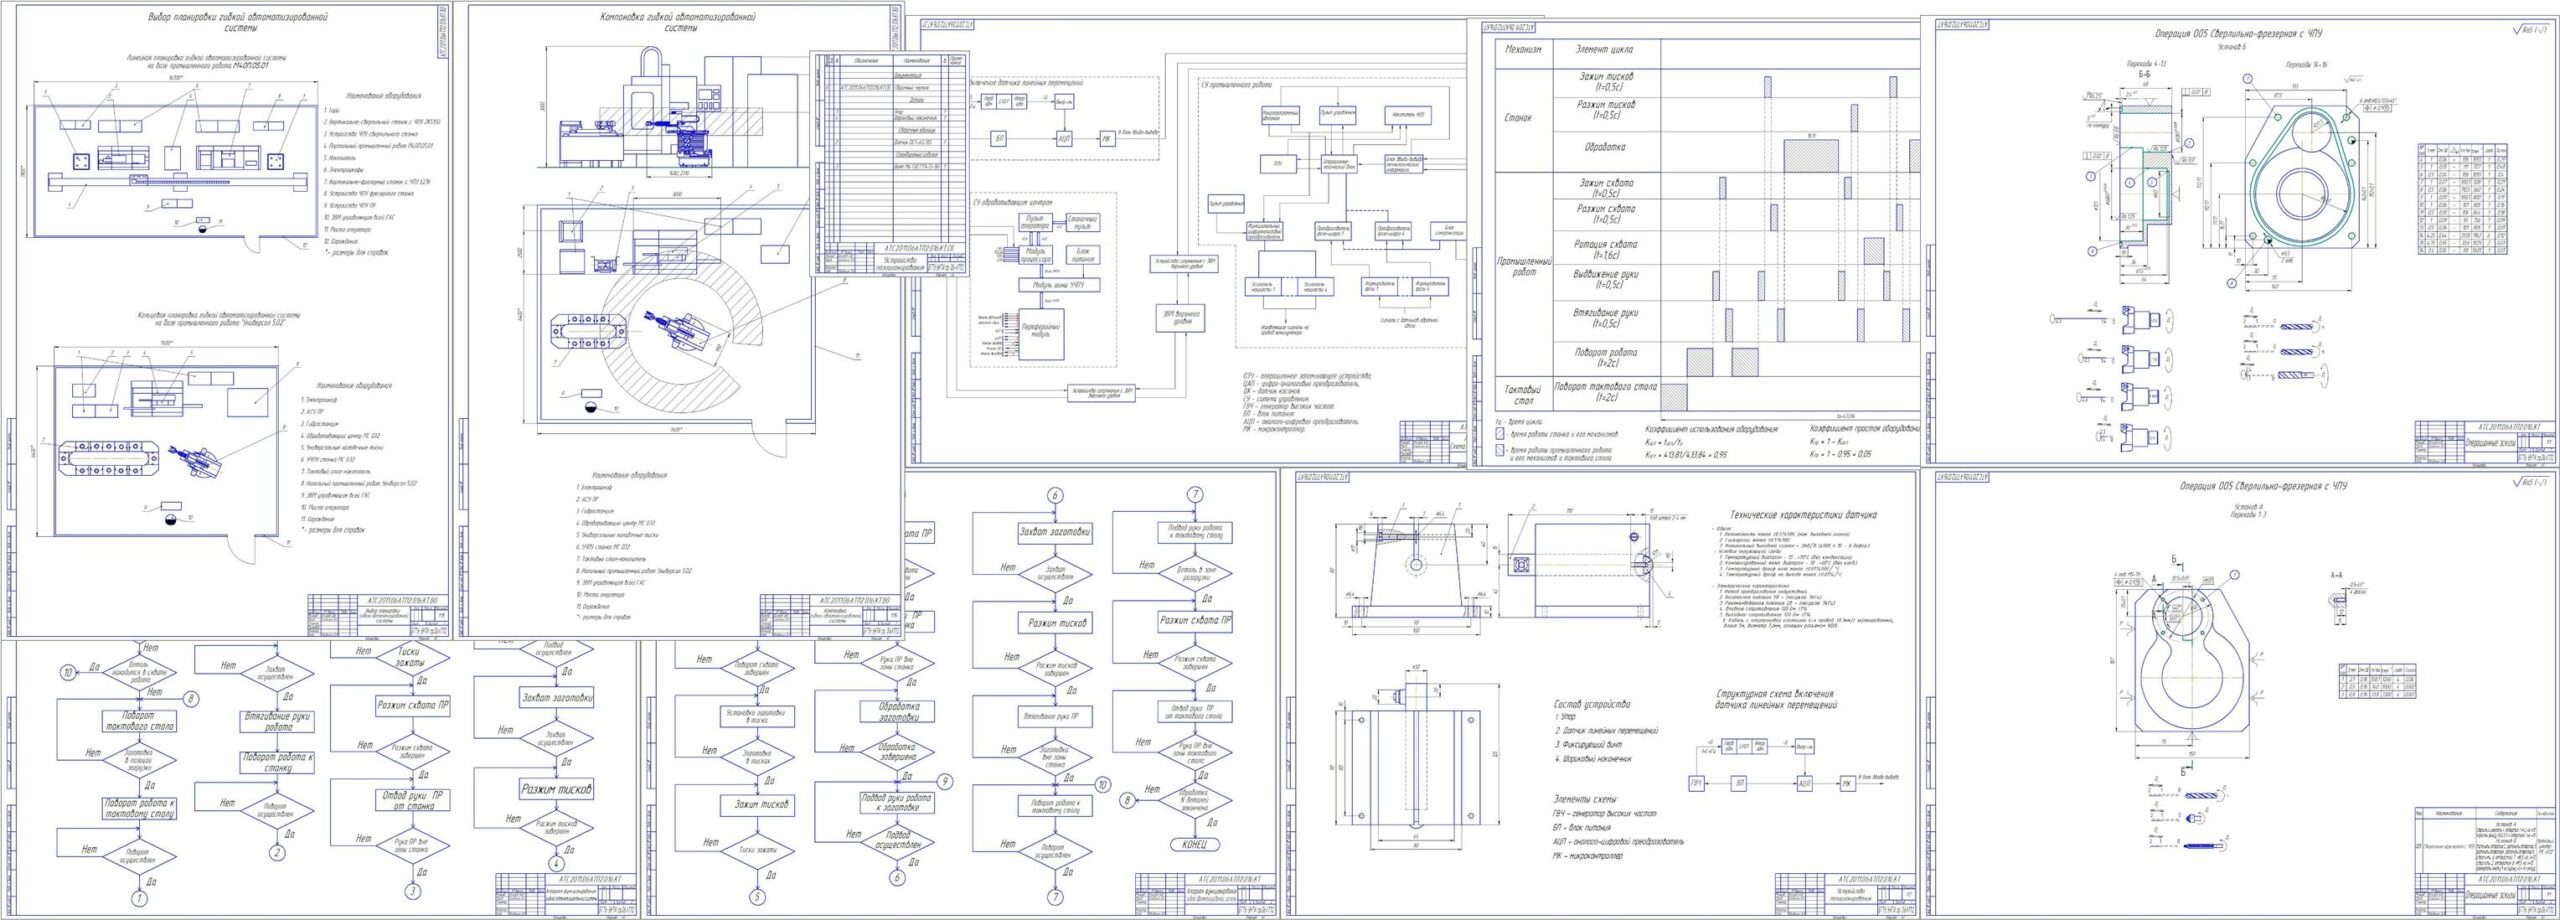This screenshot has height=920, width=2560.
Task: Click flowchart connector circle number 5
Action: click(x=757, y=896)
